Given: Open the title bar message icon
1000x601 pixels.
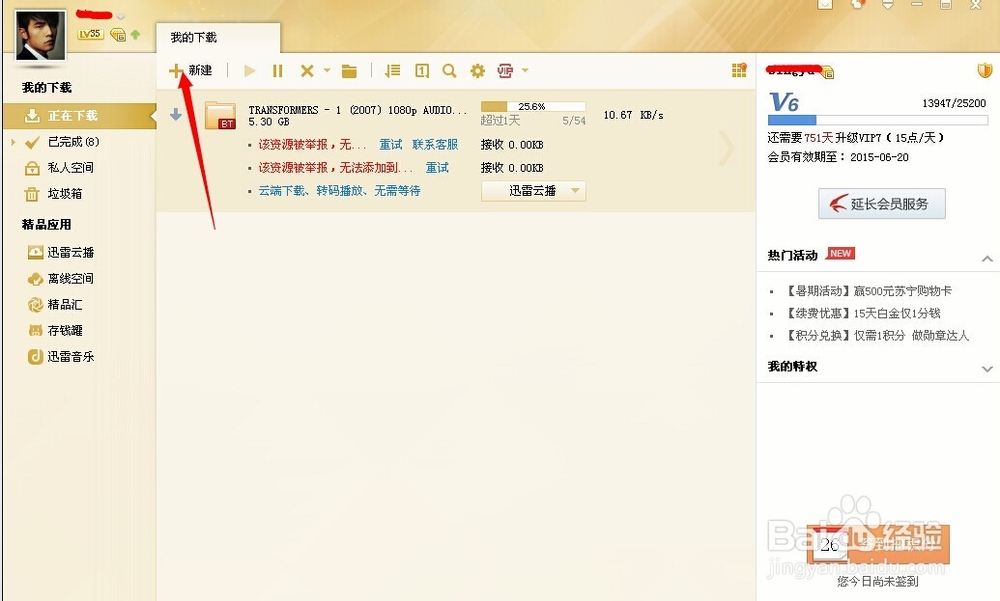Looking at the screenshot, I should pos(825,5).
